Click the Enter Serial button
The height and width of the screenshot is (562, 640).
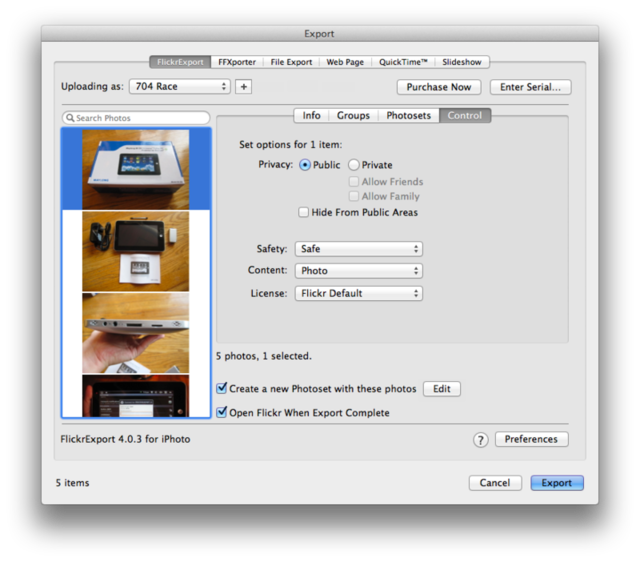pos(530,87)
